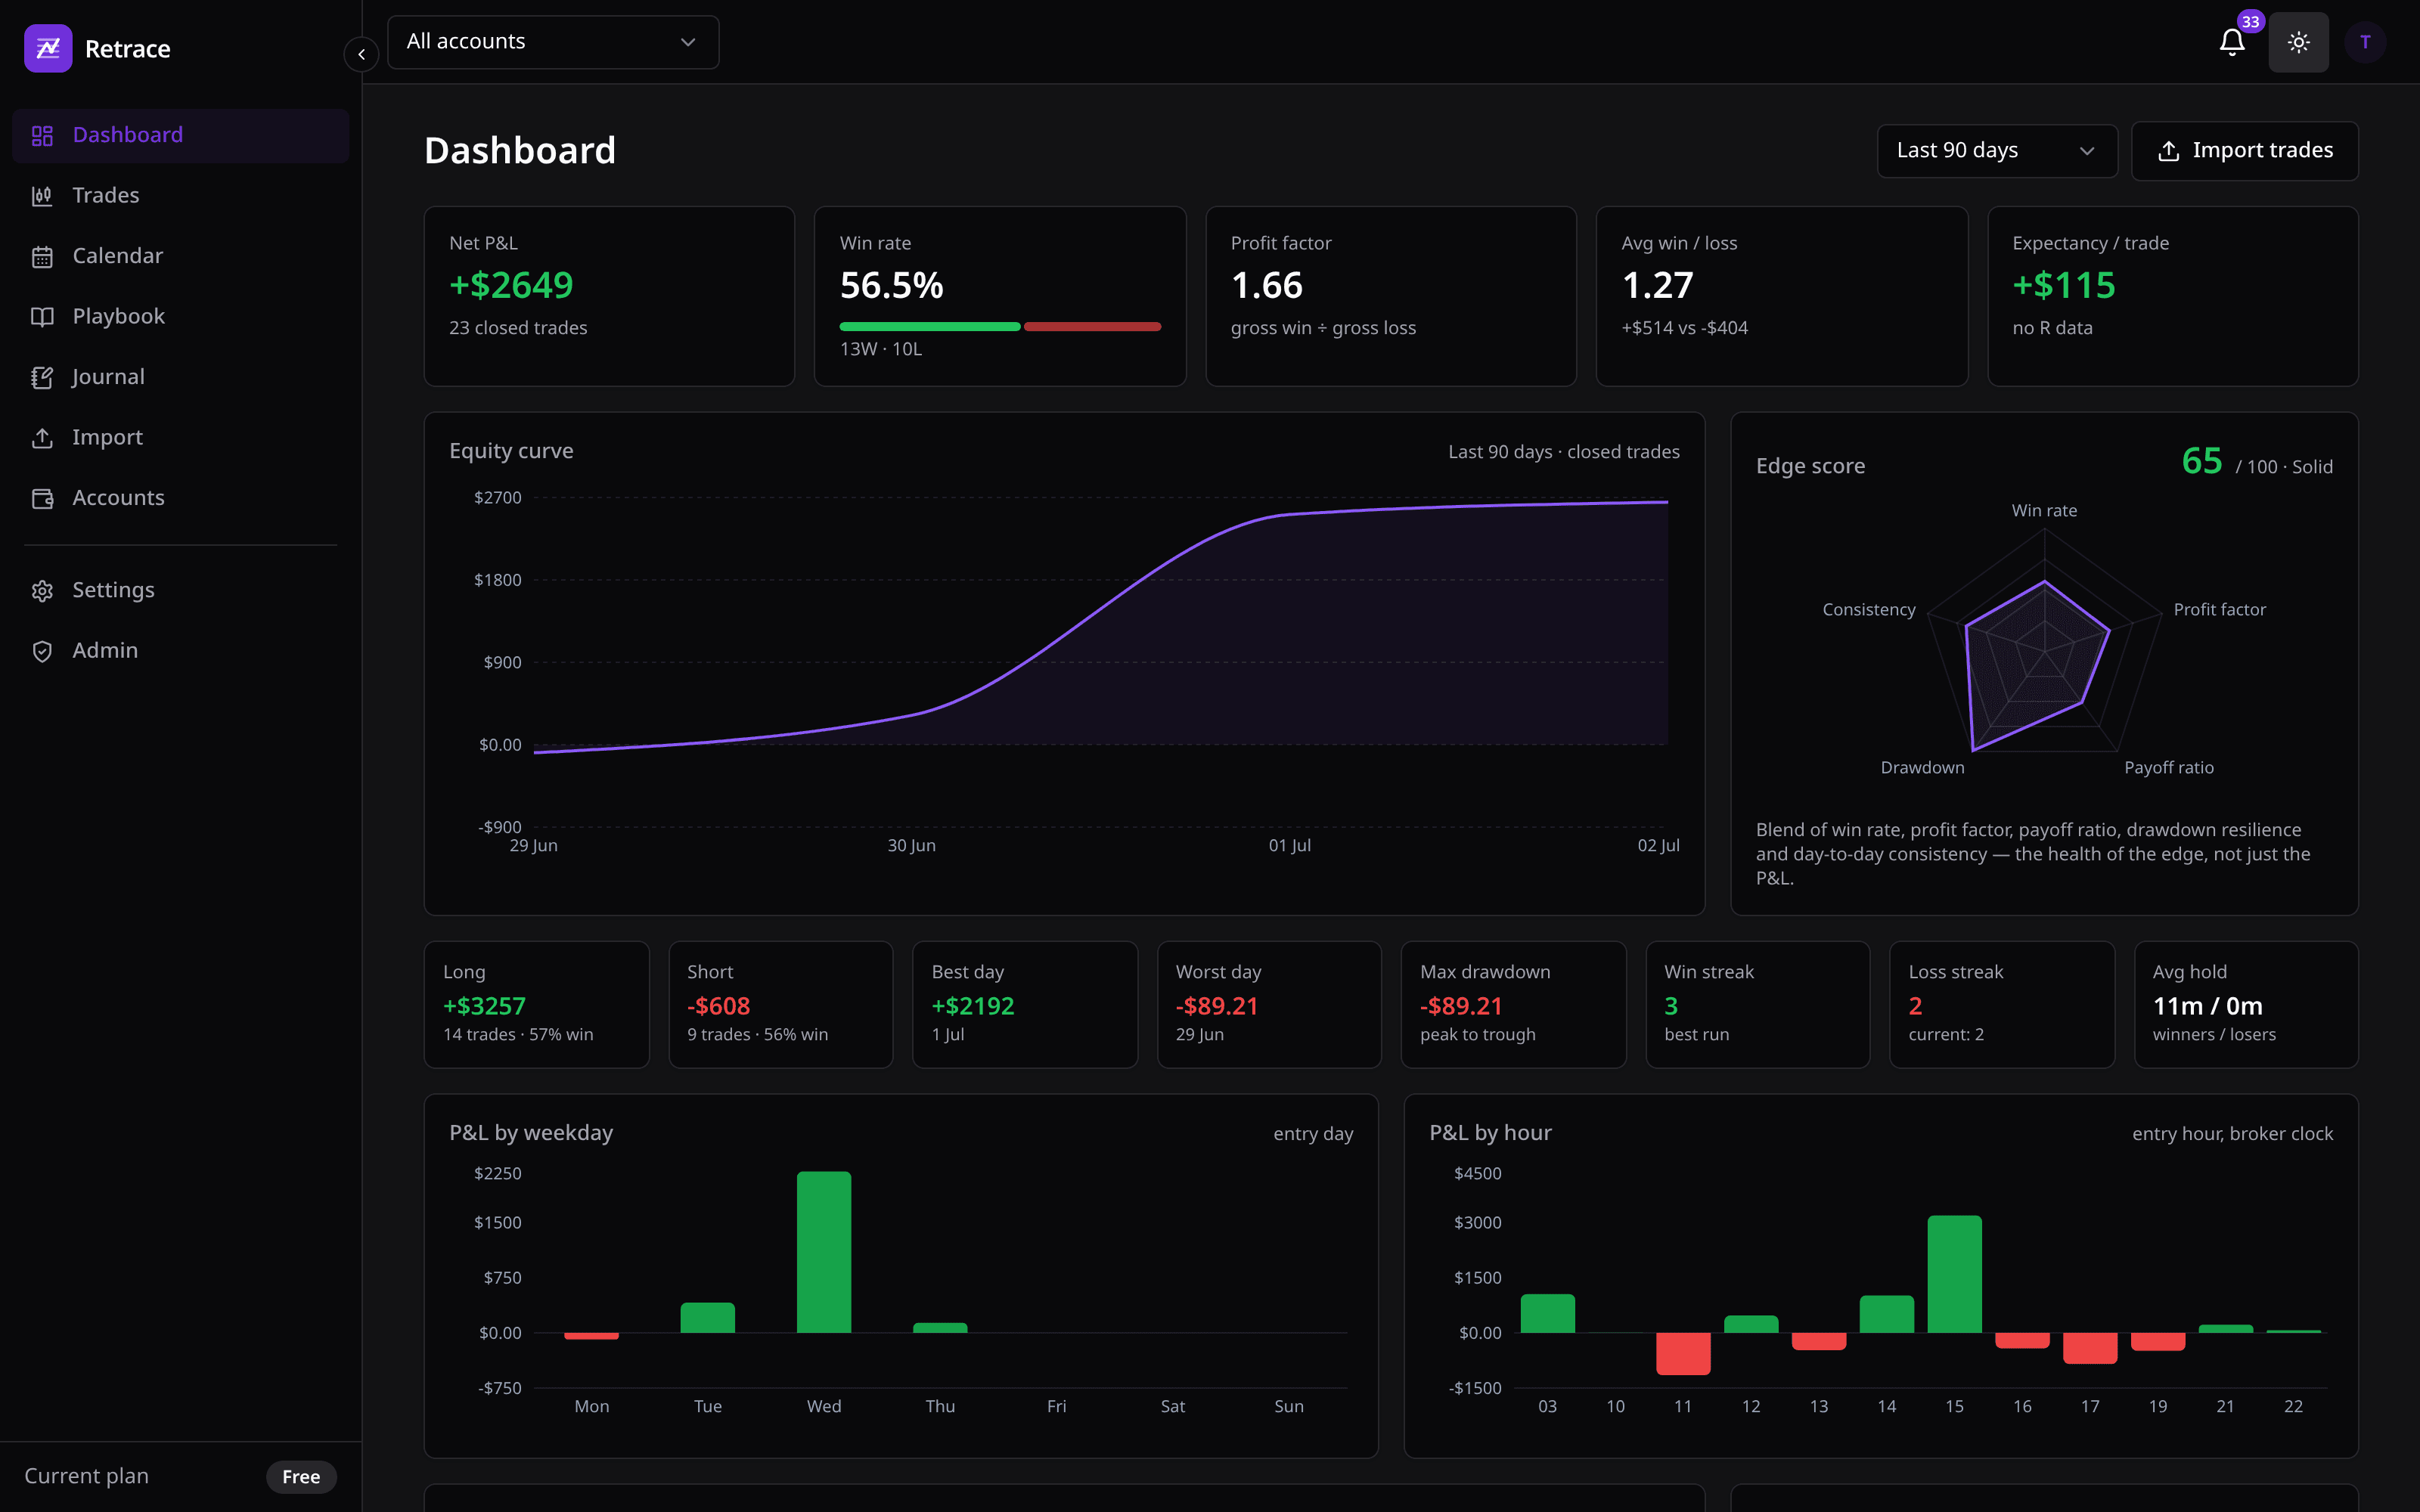Viewport: 2420px width, 1512px height.
Task: Open the Trades page
Action: coord(180,196)
